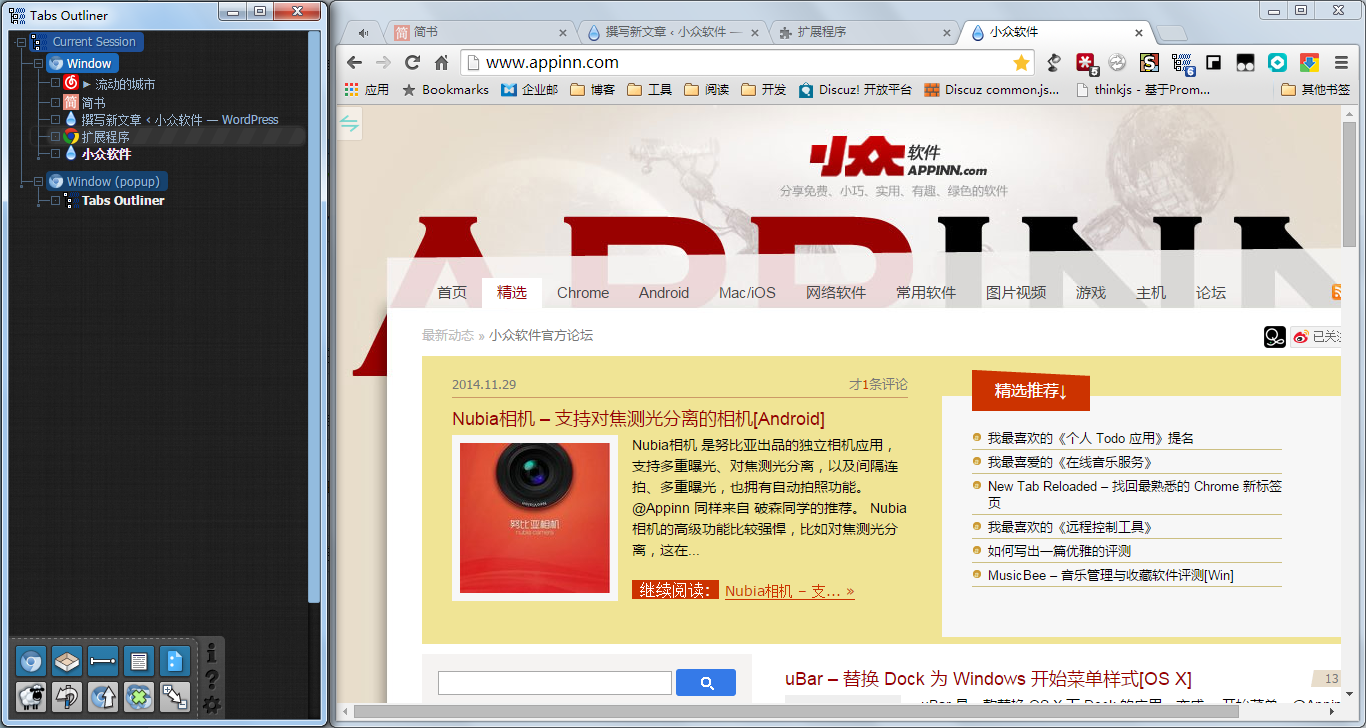Open the info 'i' icon in Tabs Outliner
The image size is (1366, 728).
211,653
